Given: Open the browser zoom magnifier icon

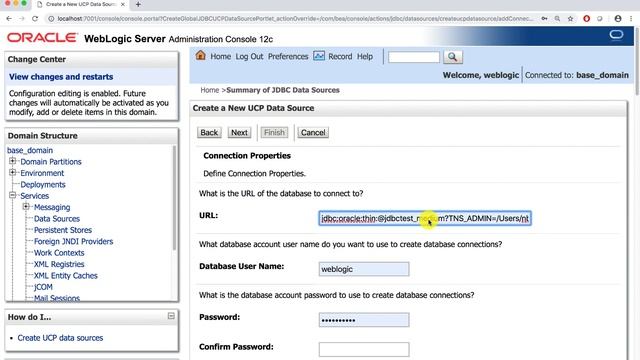Looking at the screenshot, I should 557,18.
